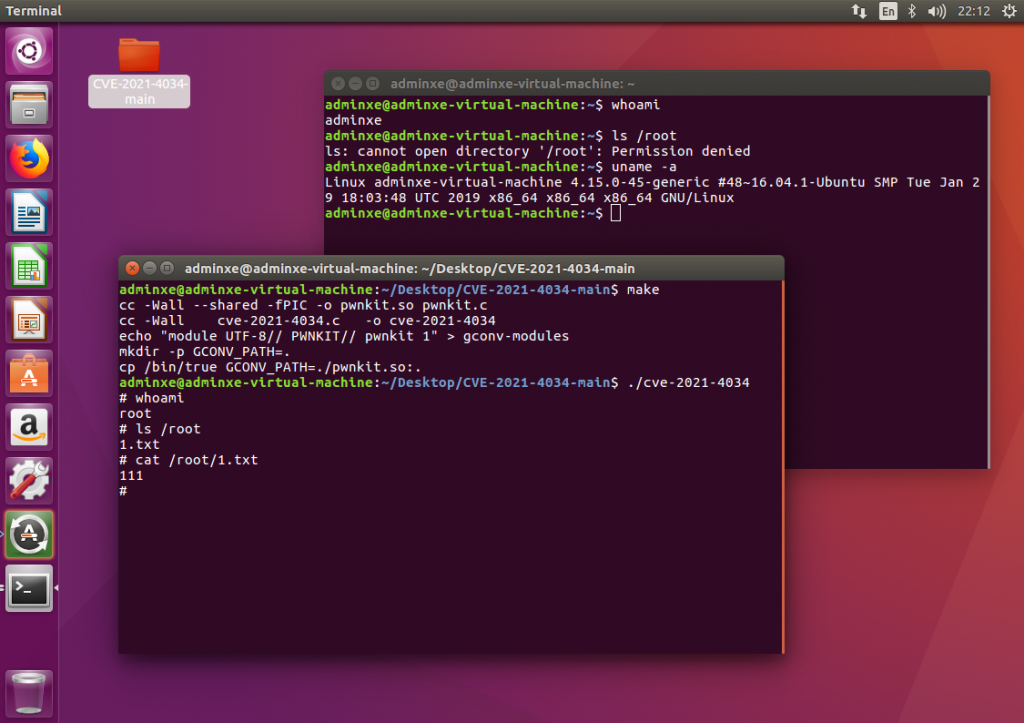Open the Bluetooth indicator menu
The width and height of the screenshot is (1024, 723).
click(912, 11)
